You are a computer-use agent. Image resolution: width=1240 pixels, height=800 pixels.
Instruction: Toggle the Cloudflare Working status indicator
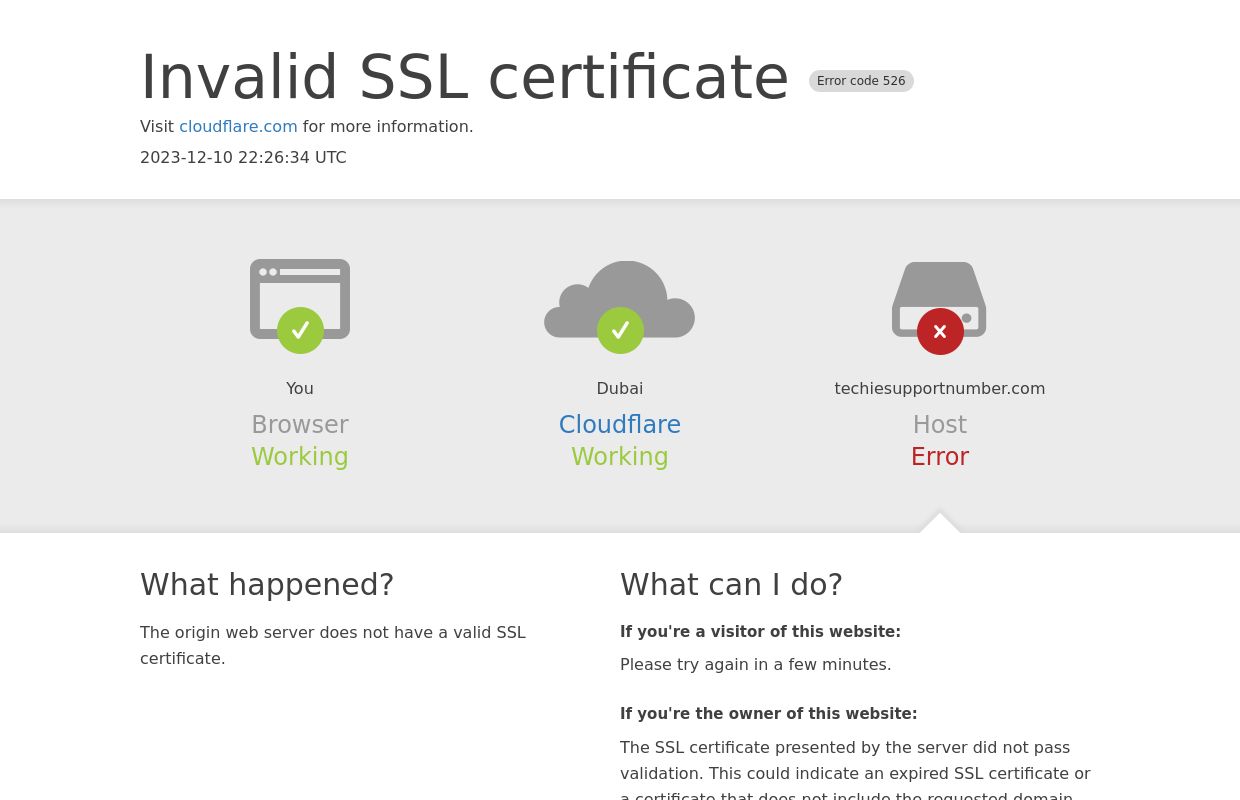tap(620, 456)
